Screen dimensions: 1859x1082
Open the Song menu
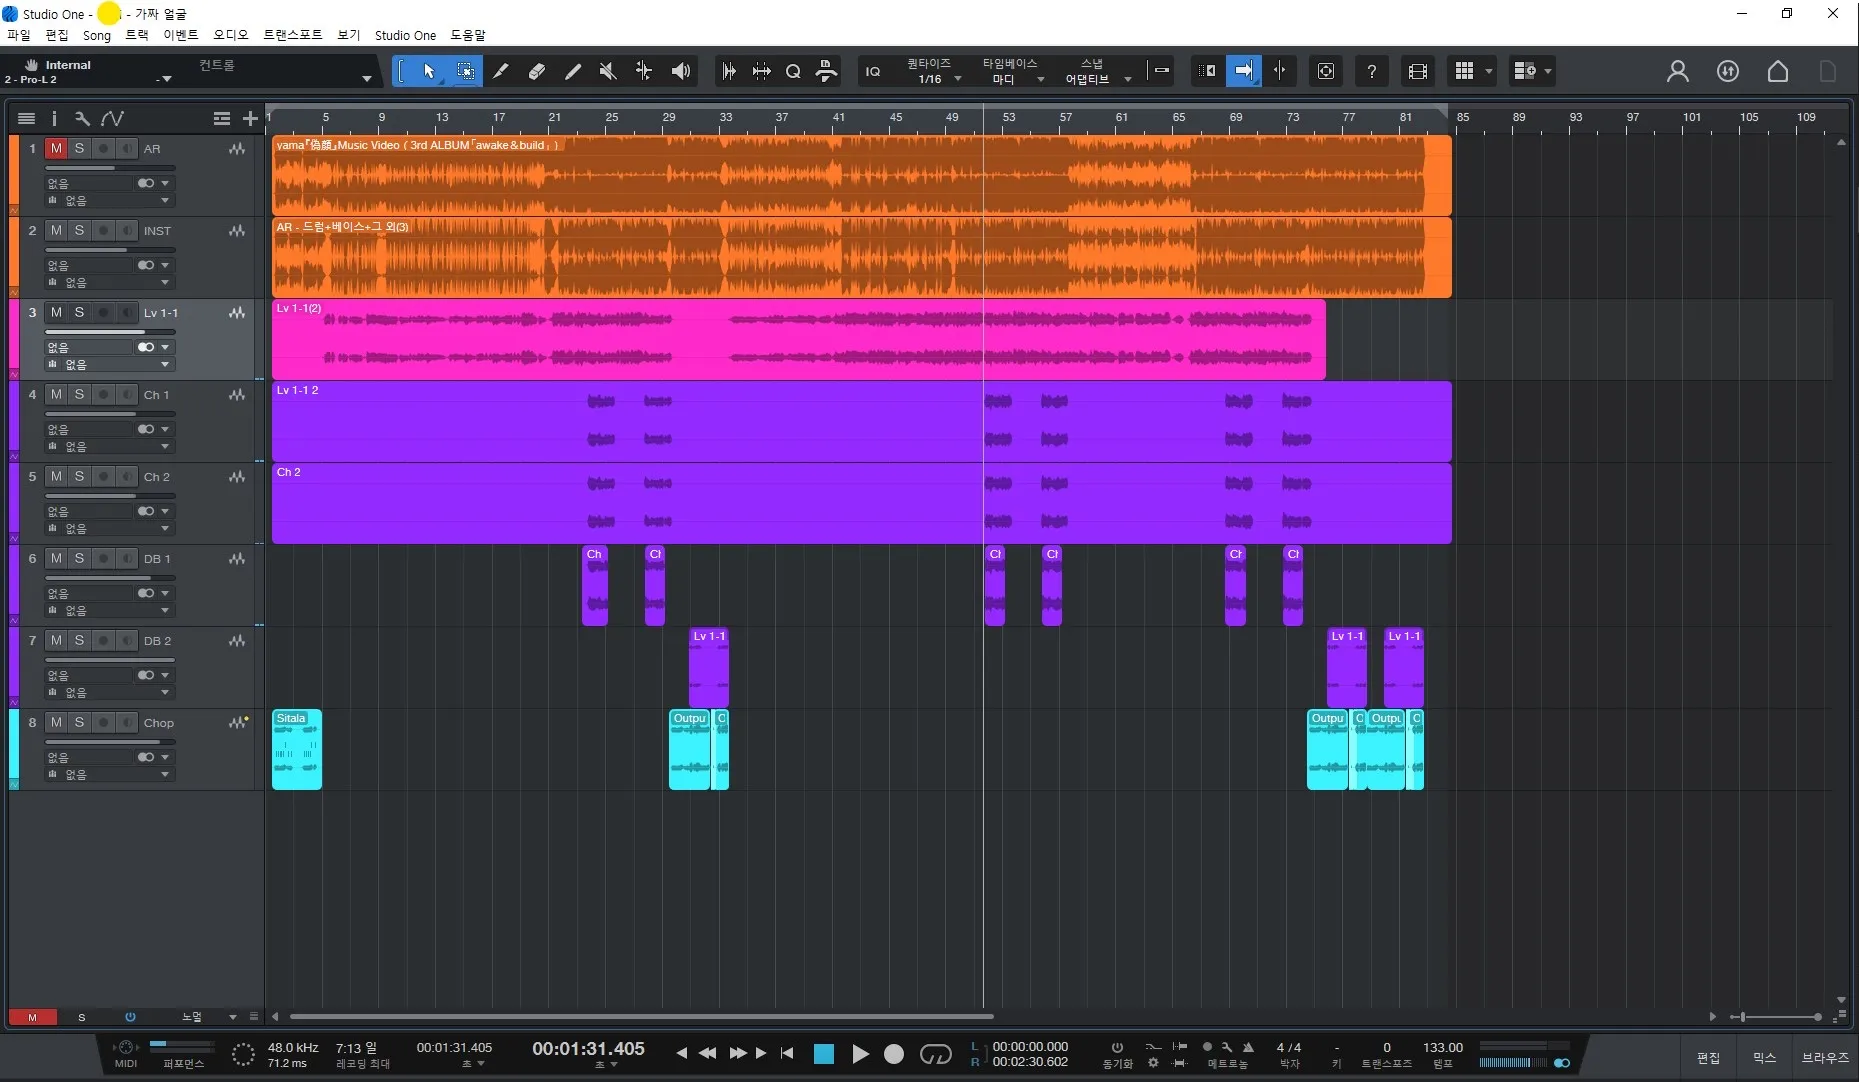pos(97,35)
